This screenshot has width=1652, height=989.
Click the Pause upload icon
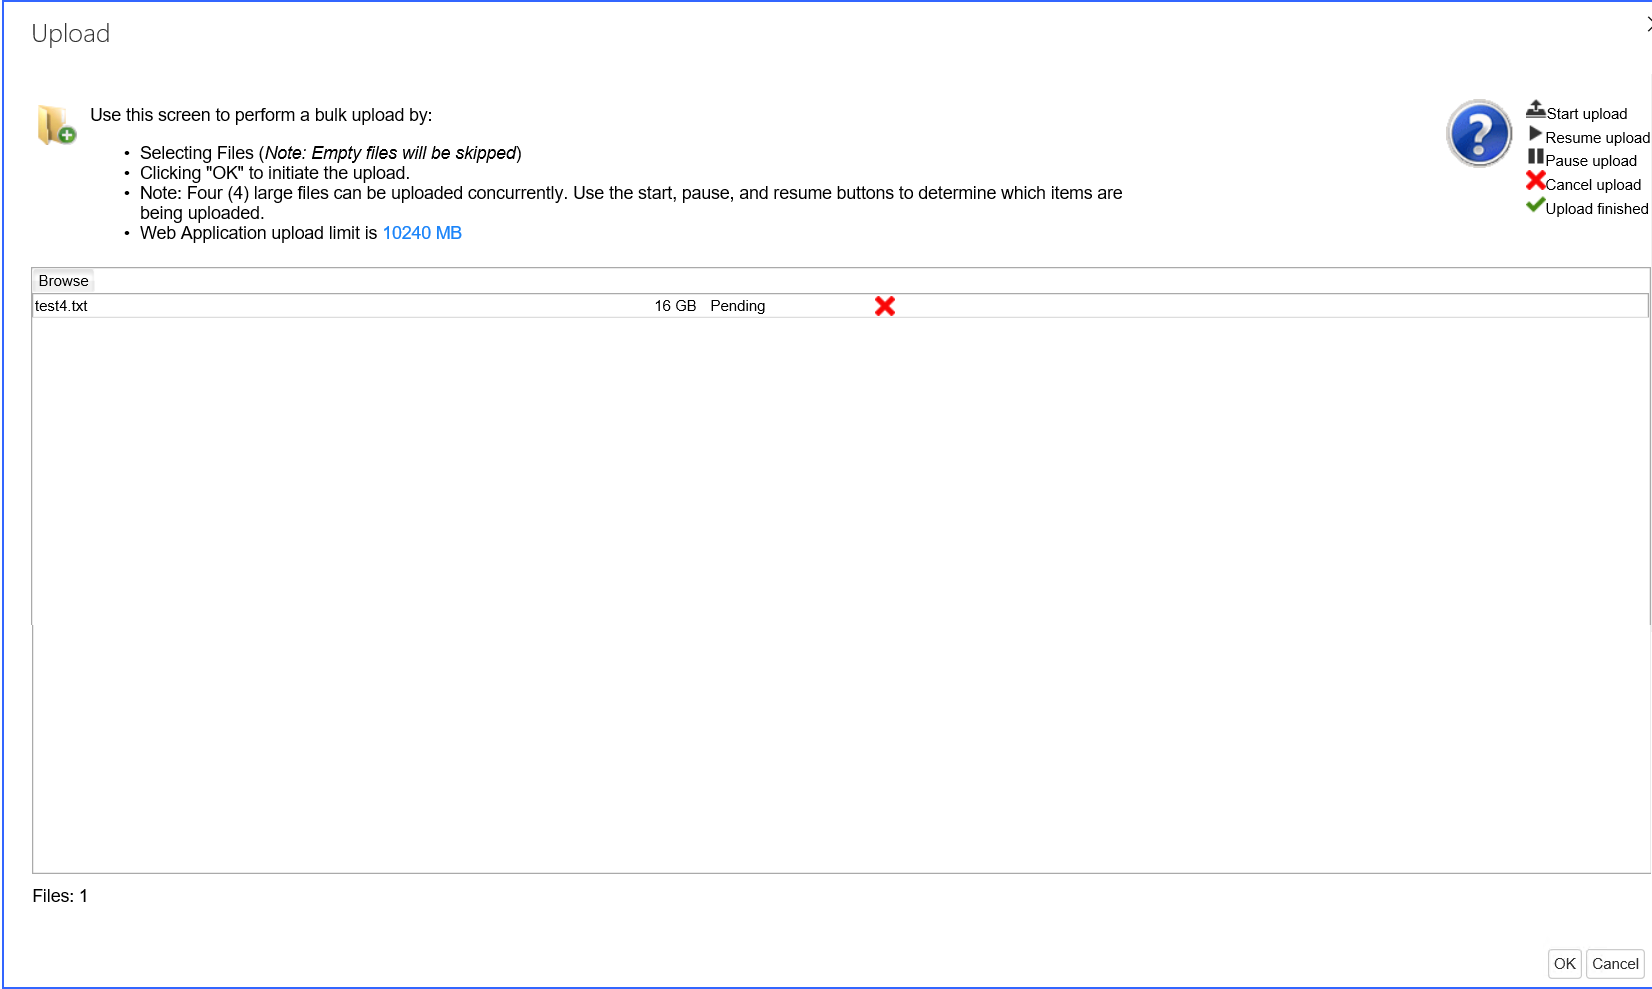[x=1536, y=157]
